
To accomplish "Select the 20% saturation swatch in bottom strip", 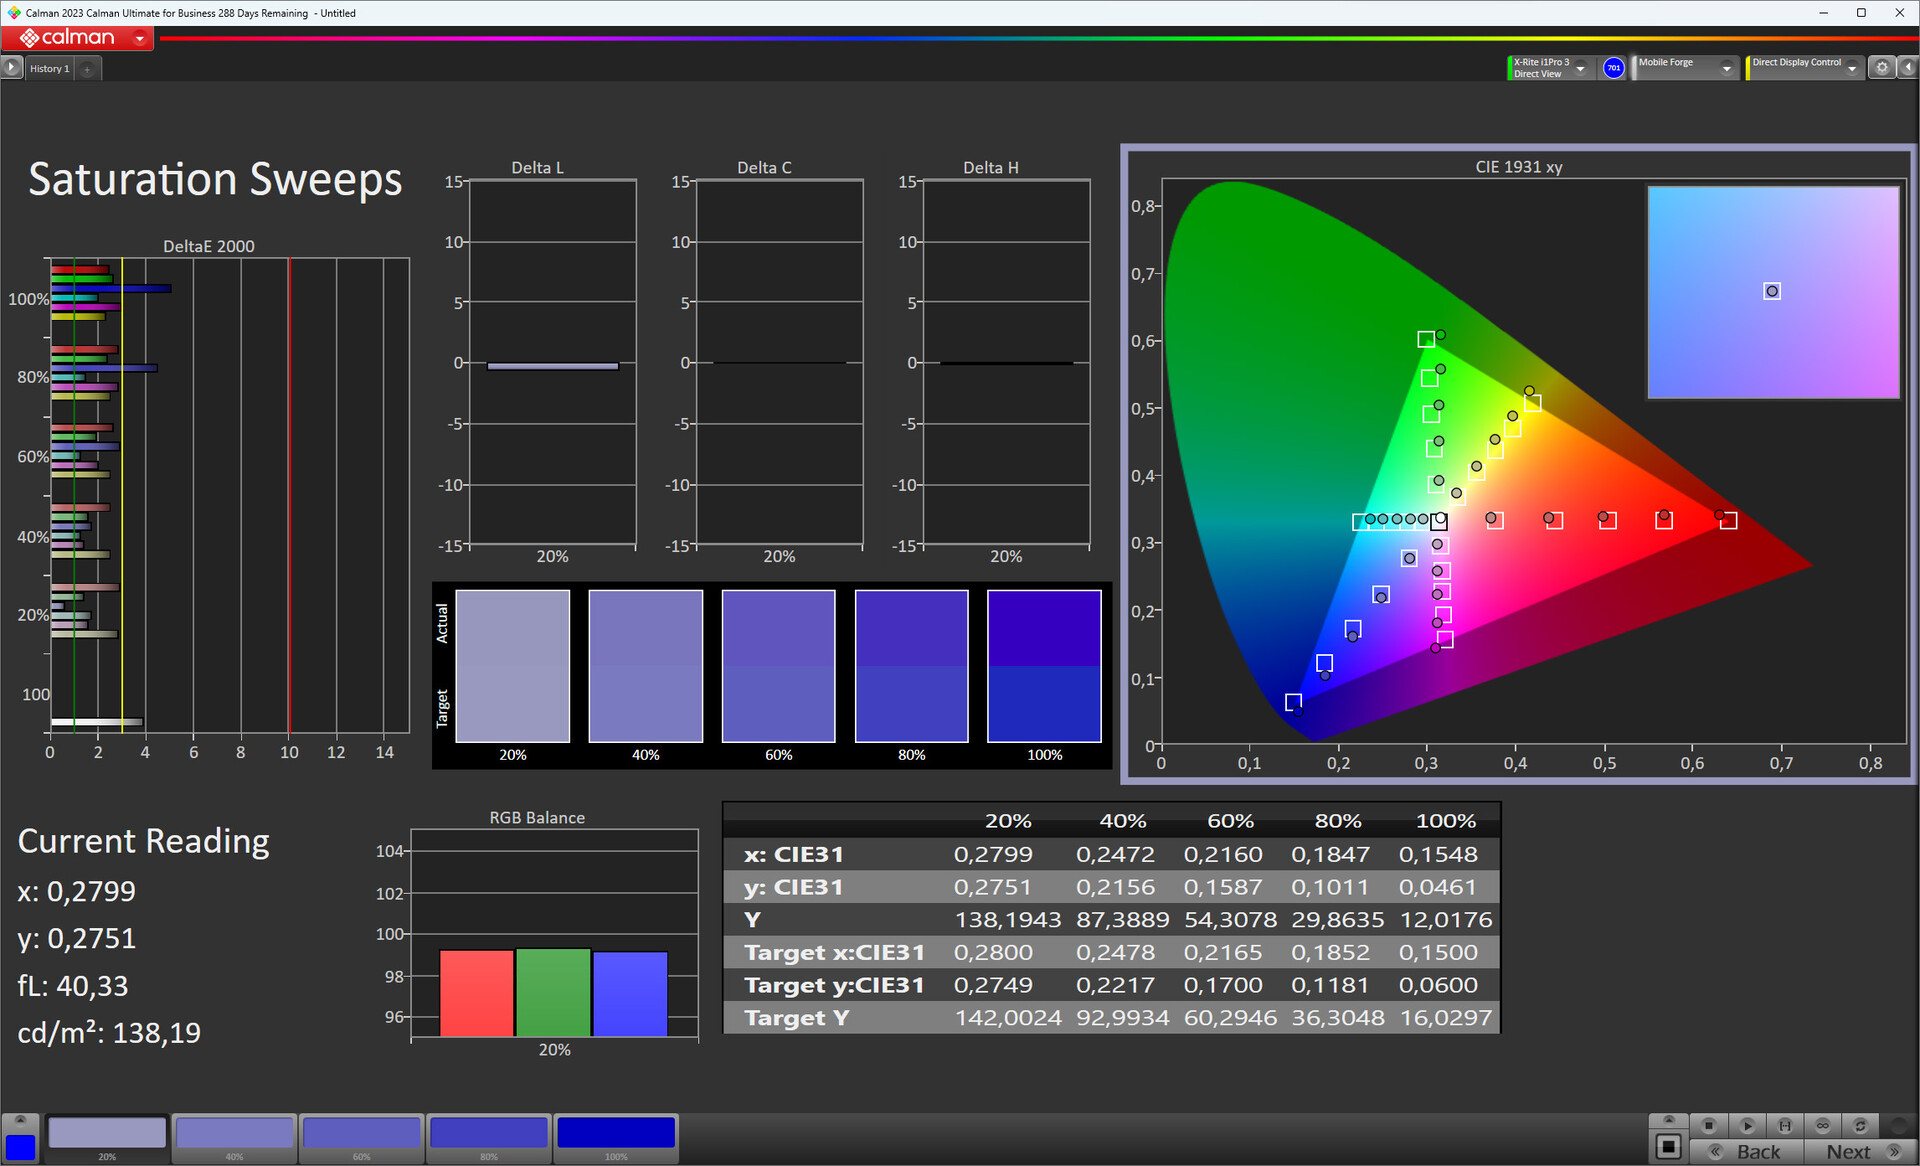I will pos(107,1134).
